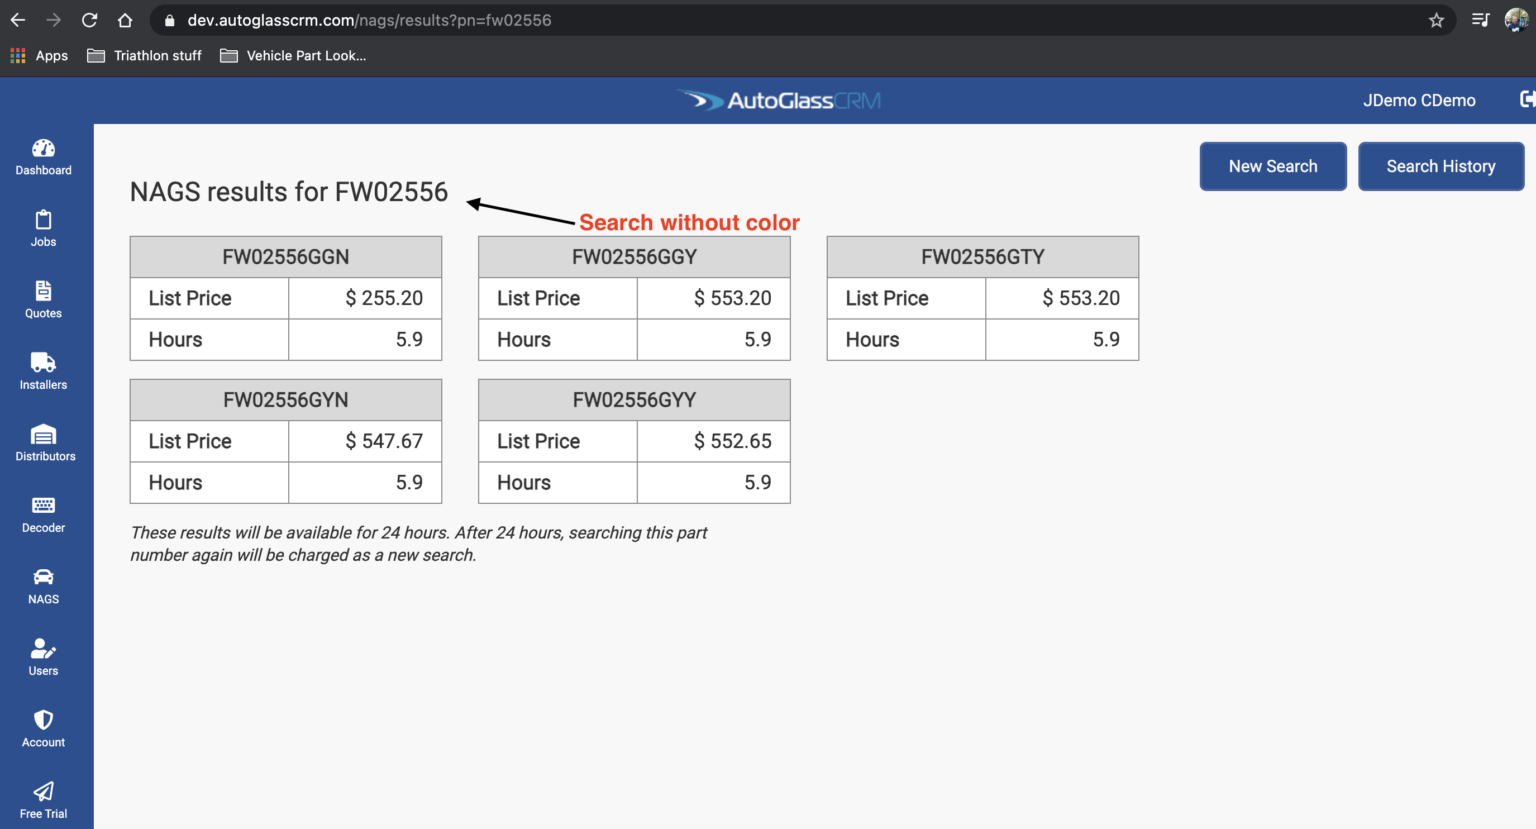
Task: Bookmark the page with the star icon
Action: tap(1437, 19)
